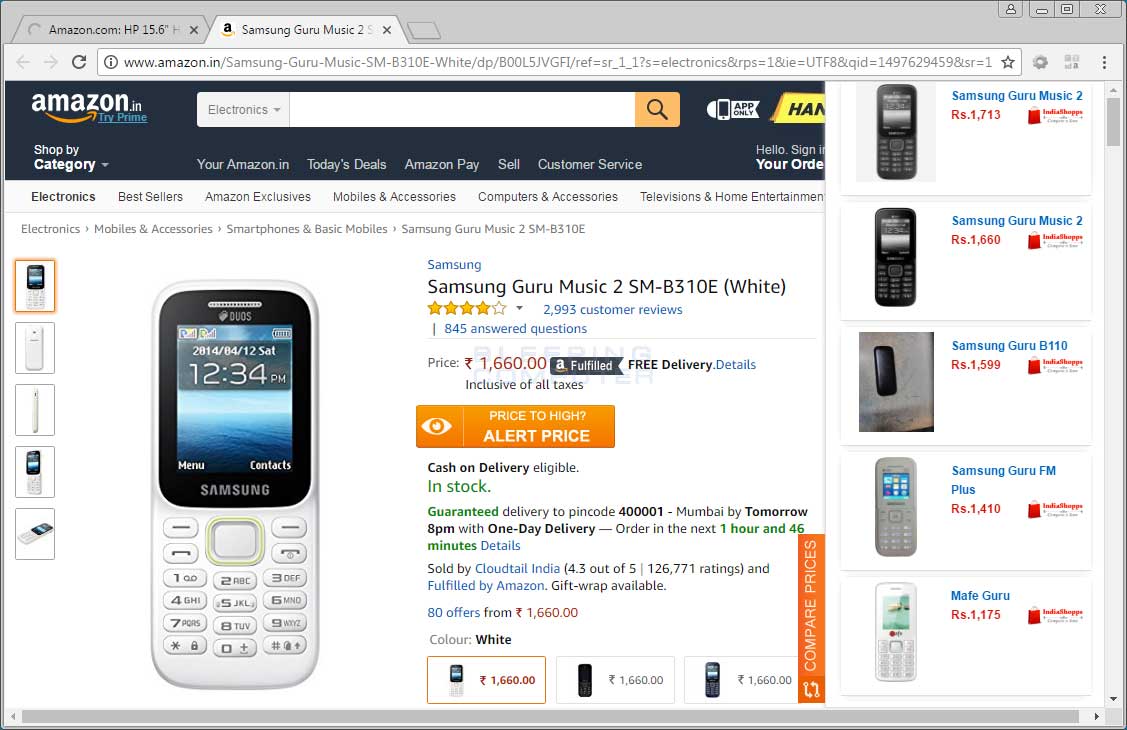The image size is (1127, 730).
Task: Expand the star rating breakdown arrow
Action: pyautogui.click(x=519, y=308)
